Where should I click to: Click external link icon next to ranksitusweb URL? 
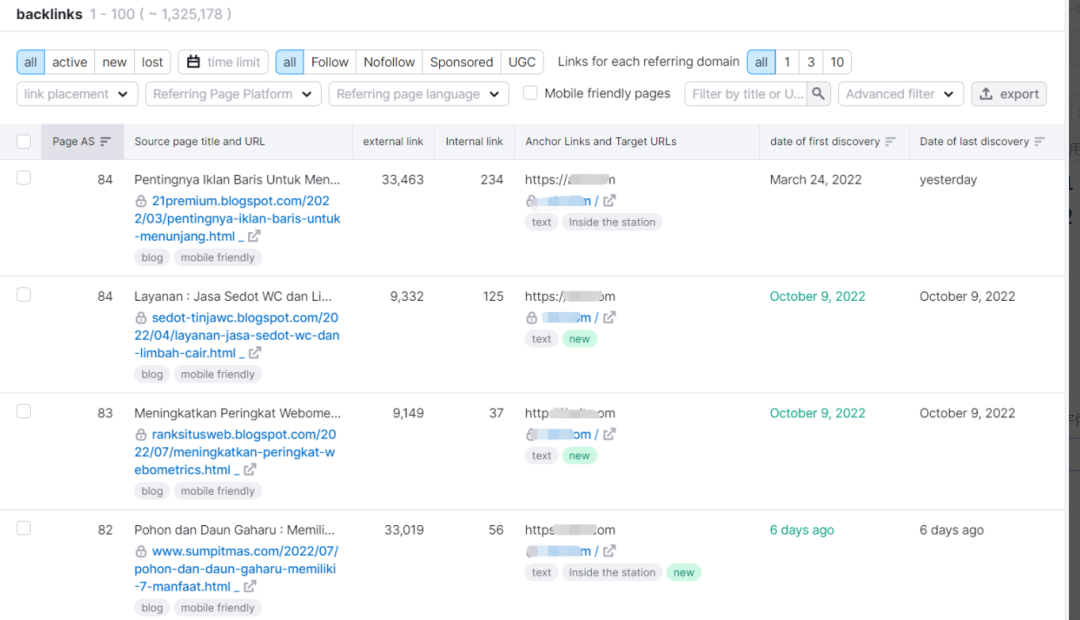249,470
